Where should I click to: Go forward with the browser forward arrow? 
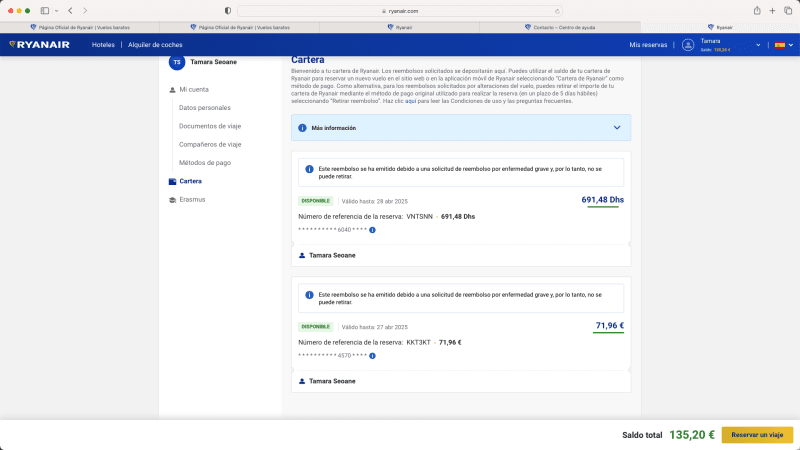[x=85, y=11]
